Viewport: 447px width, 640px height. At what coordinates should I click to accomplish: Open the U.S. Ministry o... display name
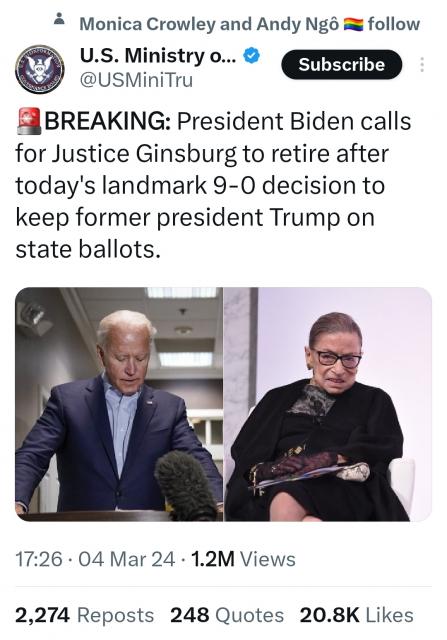coord(158,56)
